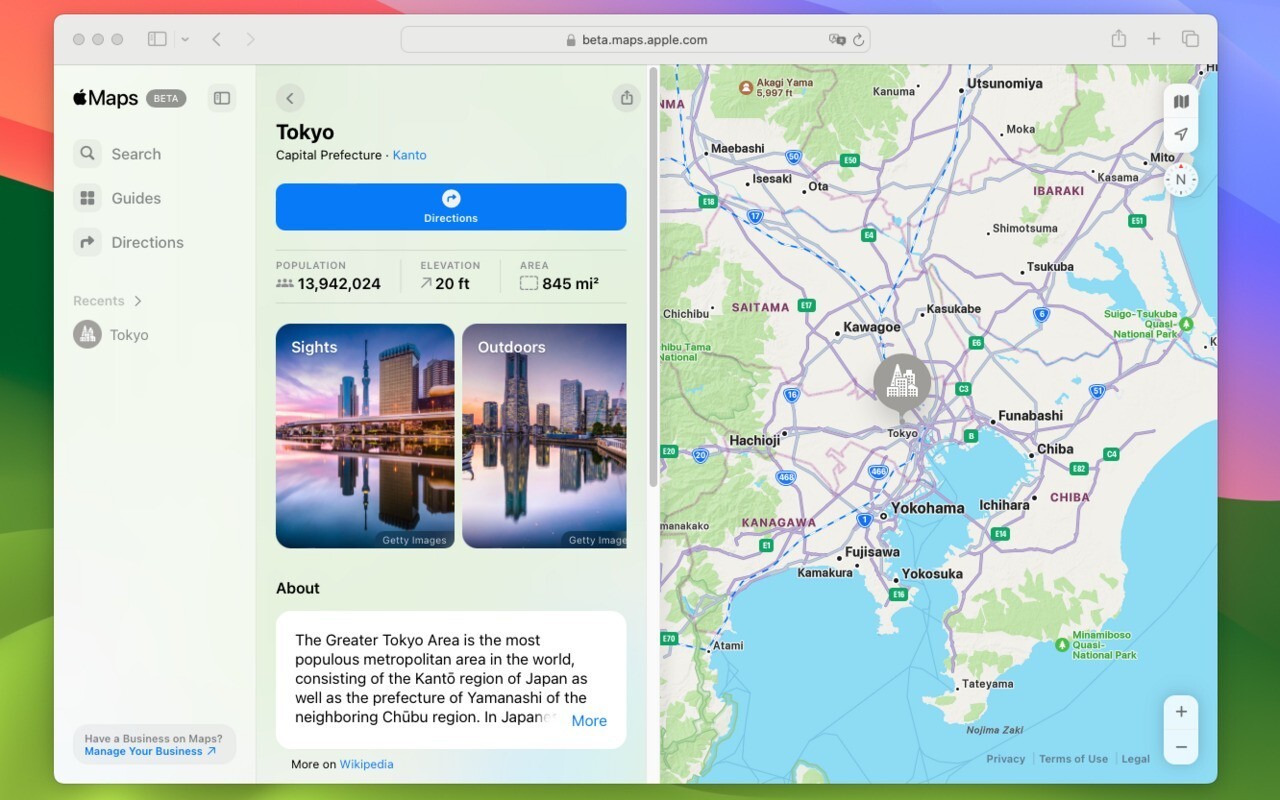Open the Kanto region link
This screenshot has width=1280, height=800.
tap(409, 155)
